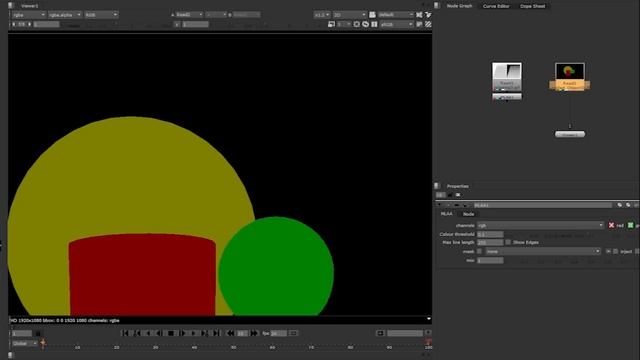The image size is (640, 360).
Task: Click the region of interest icon
Action: coord(357,24)
